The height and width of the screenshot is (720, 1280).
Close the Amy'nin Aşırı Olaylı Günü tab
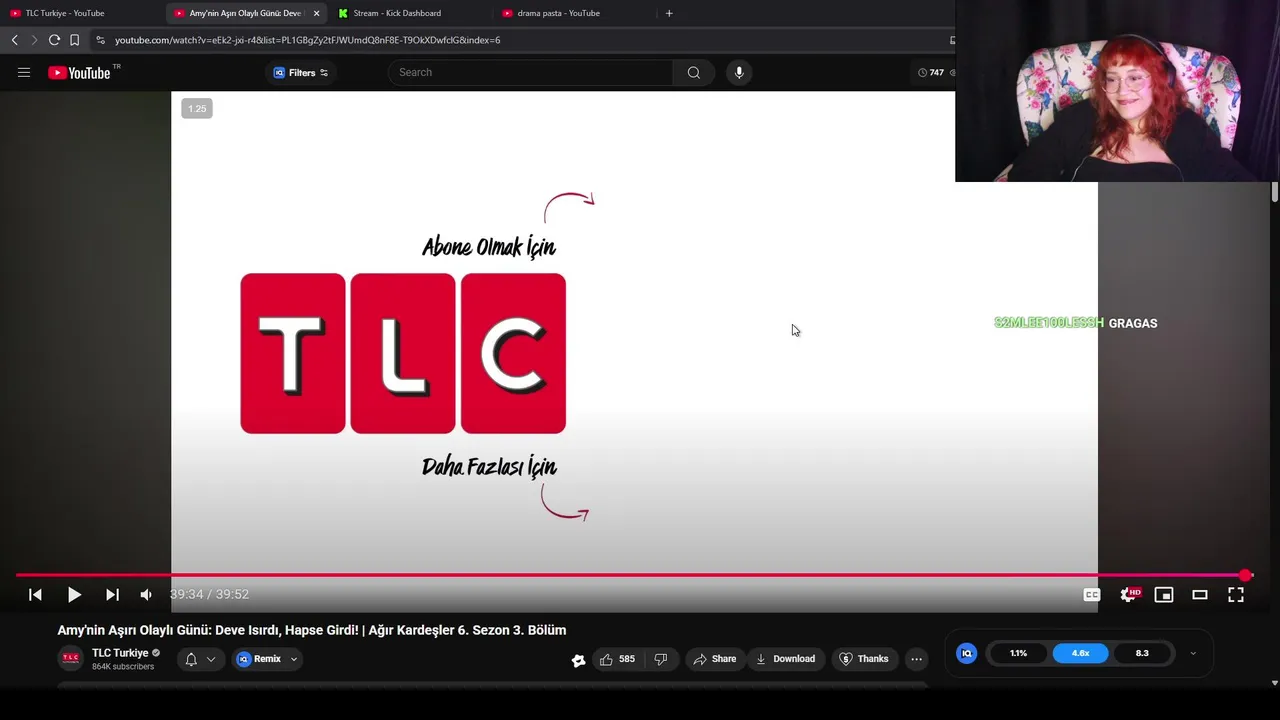click(317, 13)
